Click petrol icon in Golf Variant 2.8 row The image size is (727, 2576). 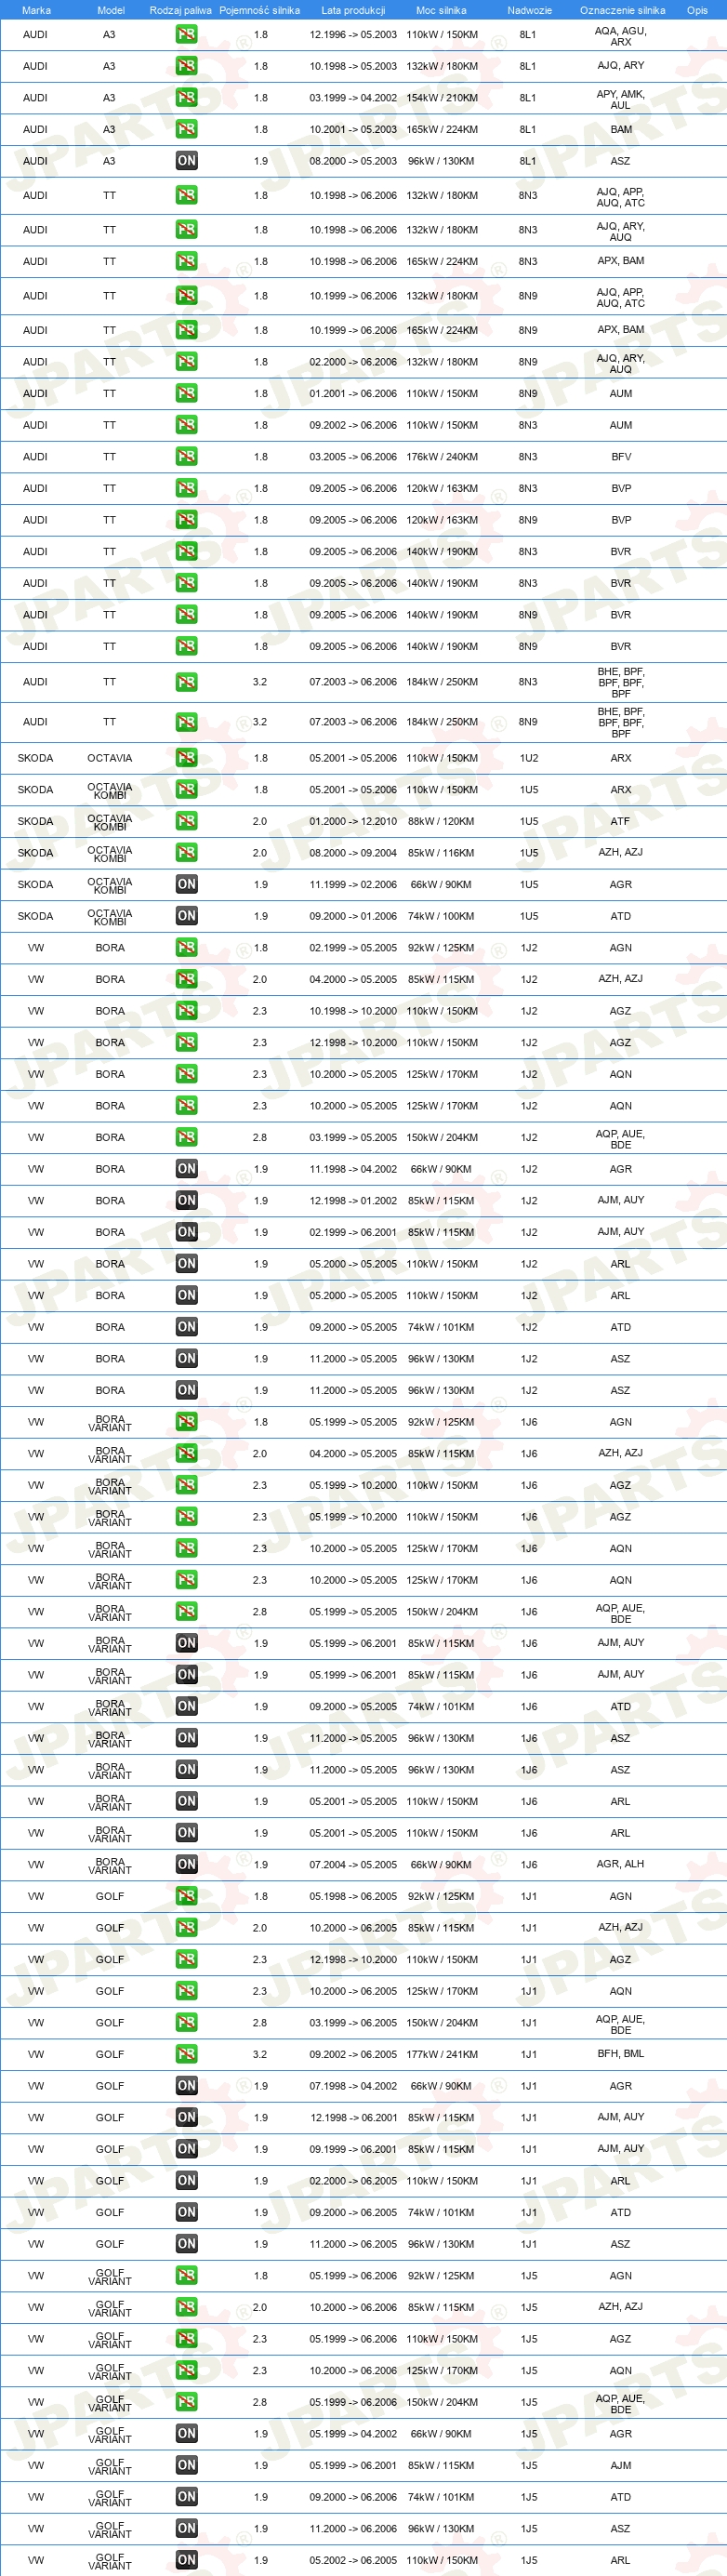click(186, 2402)
